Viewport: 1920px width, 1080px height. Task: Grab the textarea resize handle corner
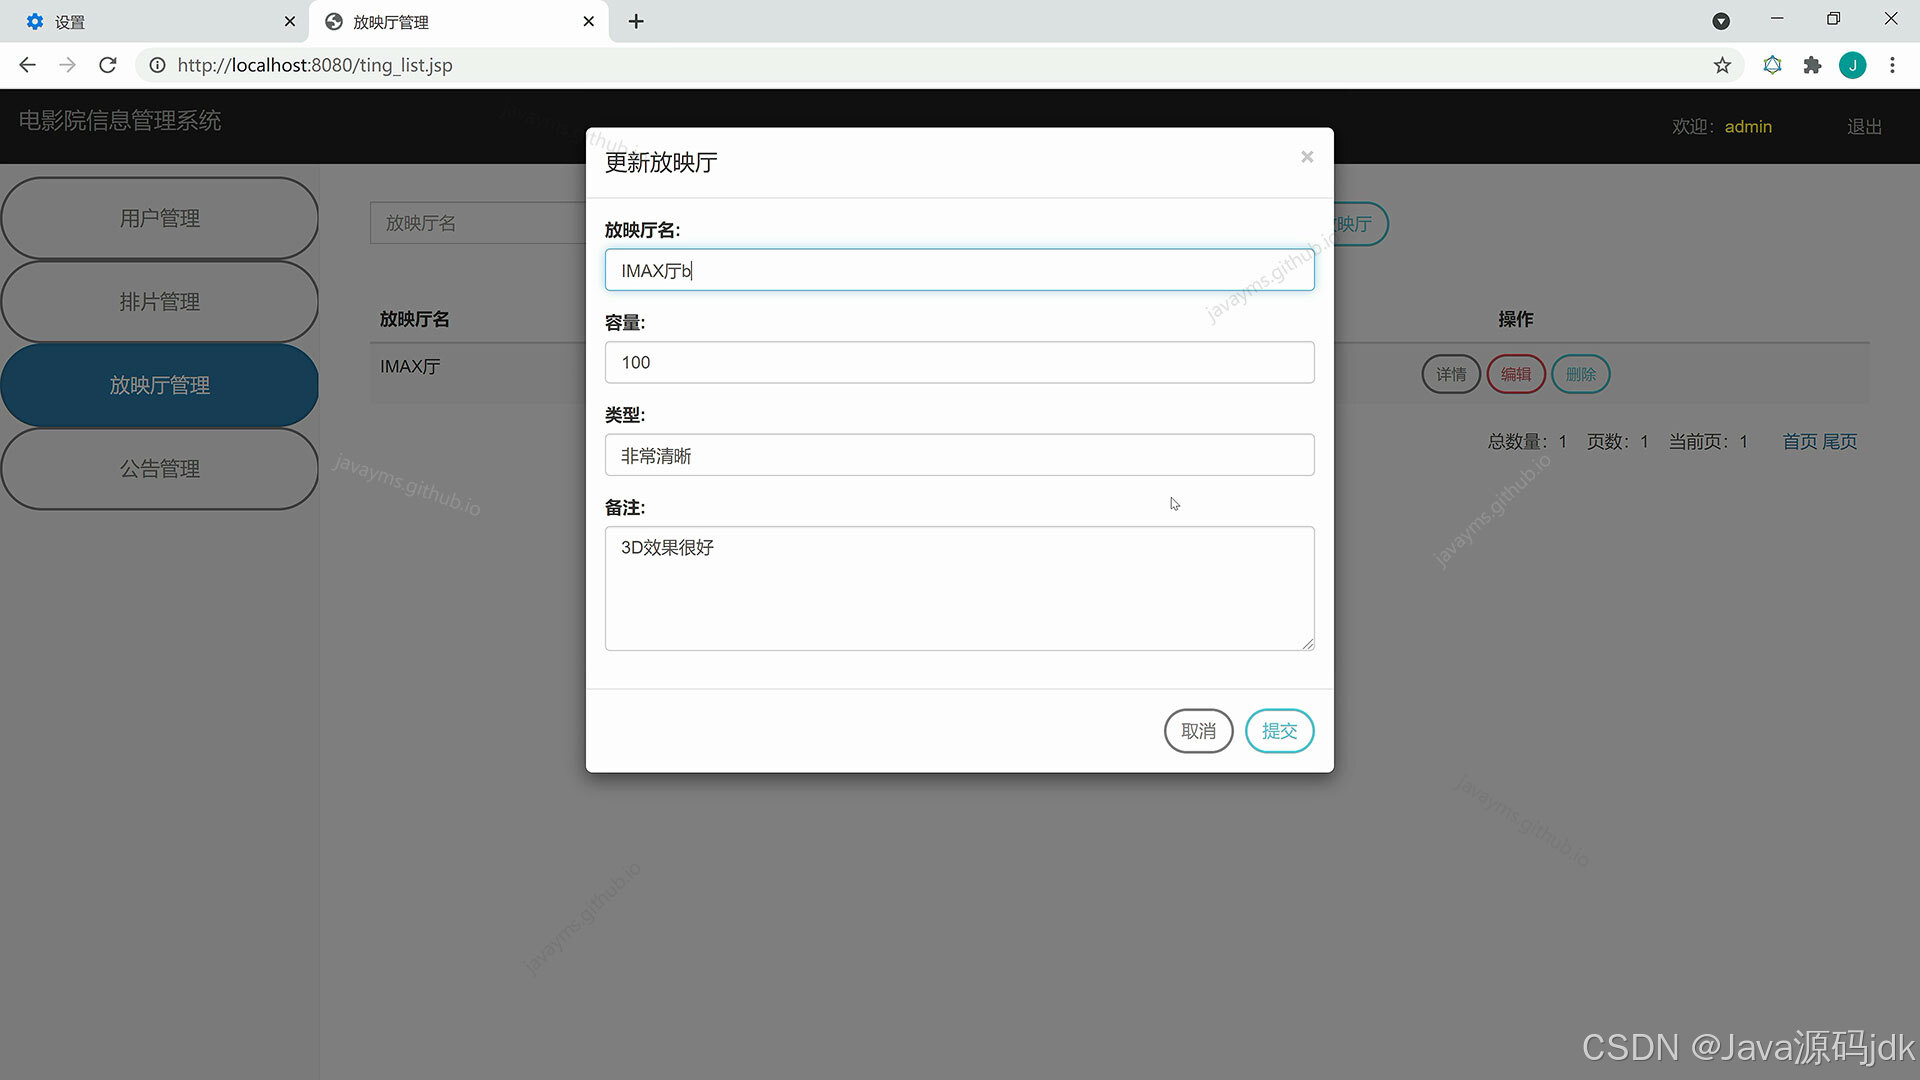(1308, 644)
